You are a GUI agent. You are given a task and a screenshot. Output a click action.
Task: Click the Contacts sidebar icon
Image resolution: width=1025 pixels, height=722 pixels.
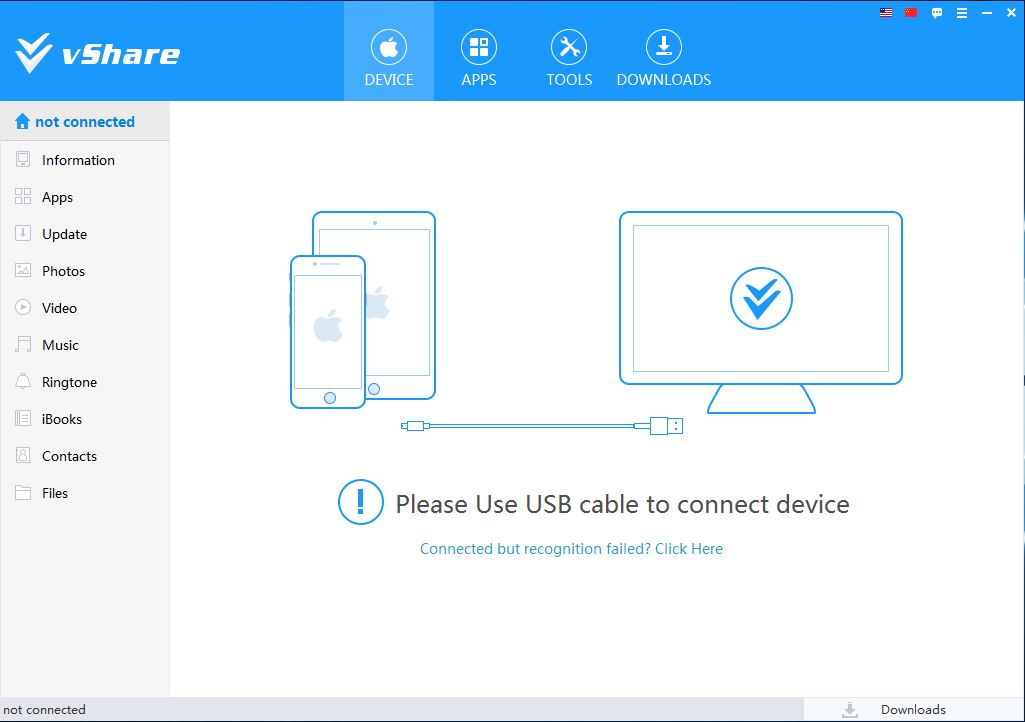pyautogui.click(x=23, y=455)
